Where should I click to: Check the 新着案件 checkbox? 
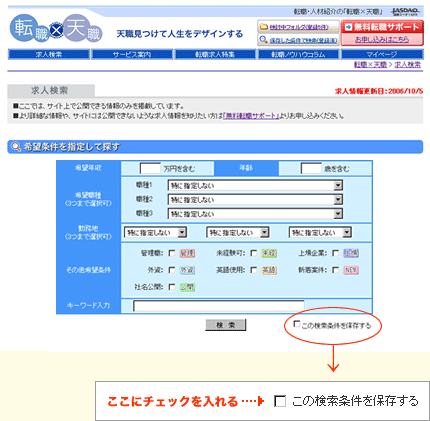[336, 270]
